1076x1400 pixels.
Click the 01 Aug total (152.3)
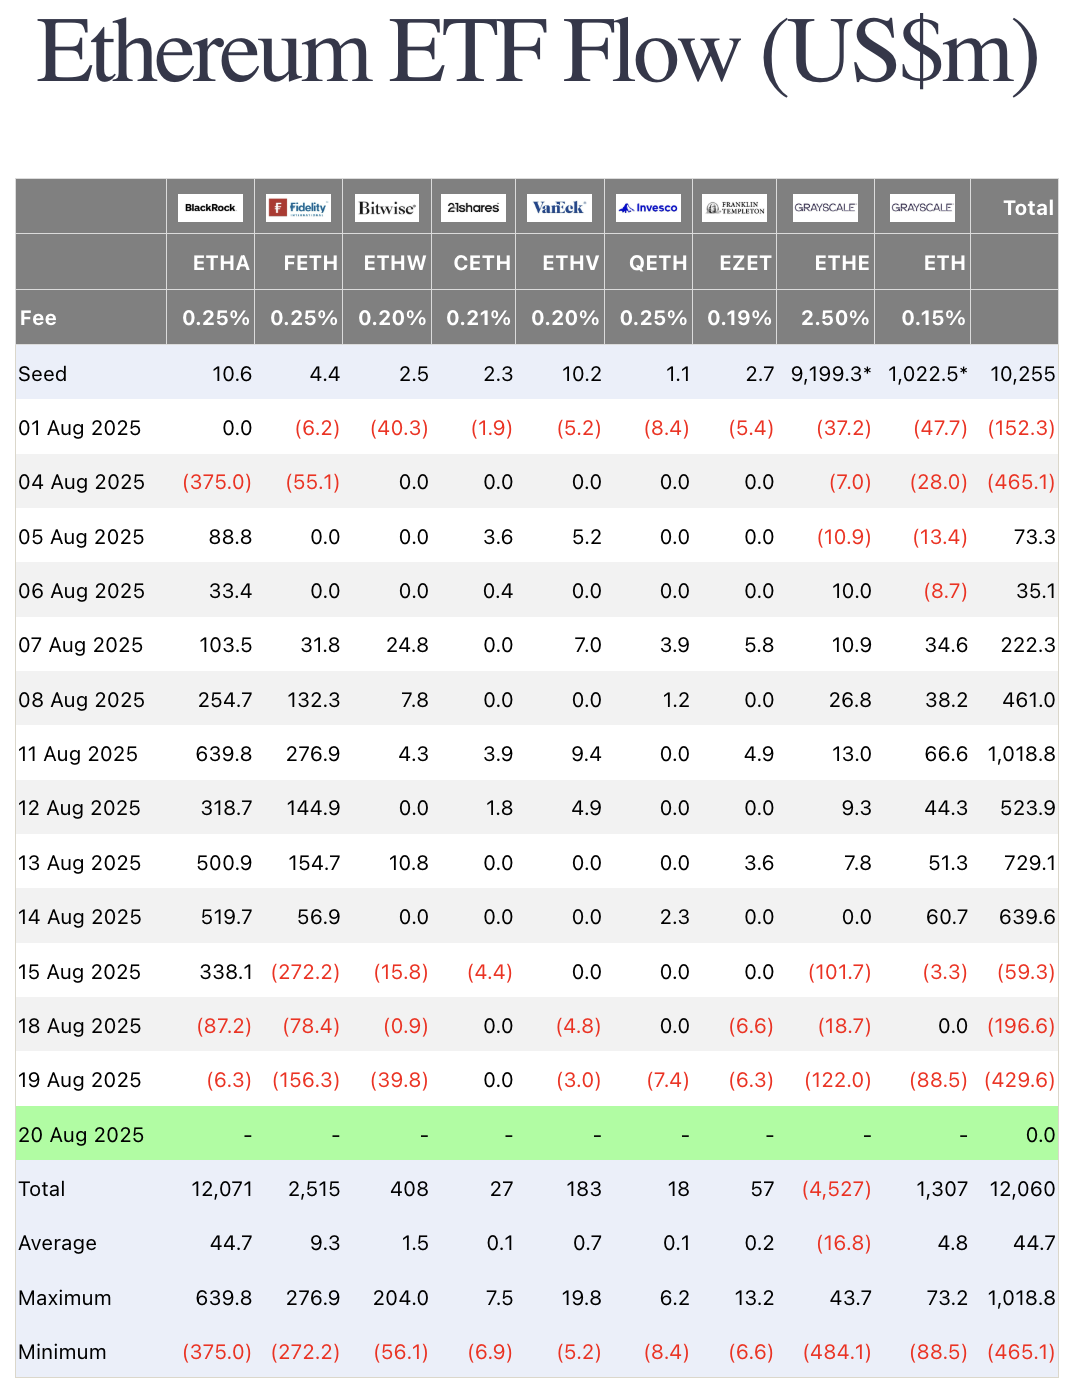point(1022,428)
